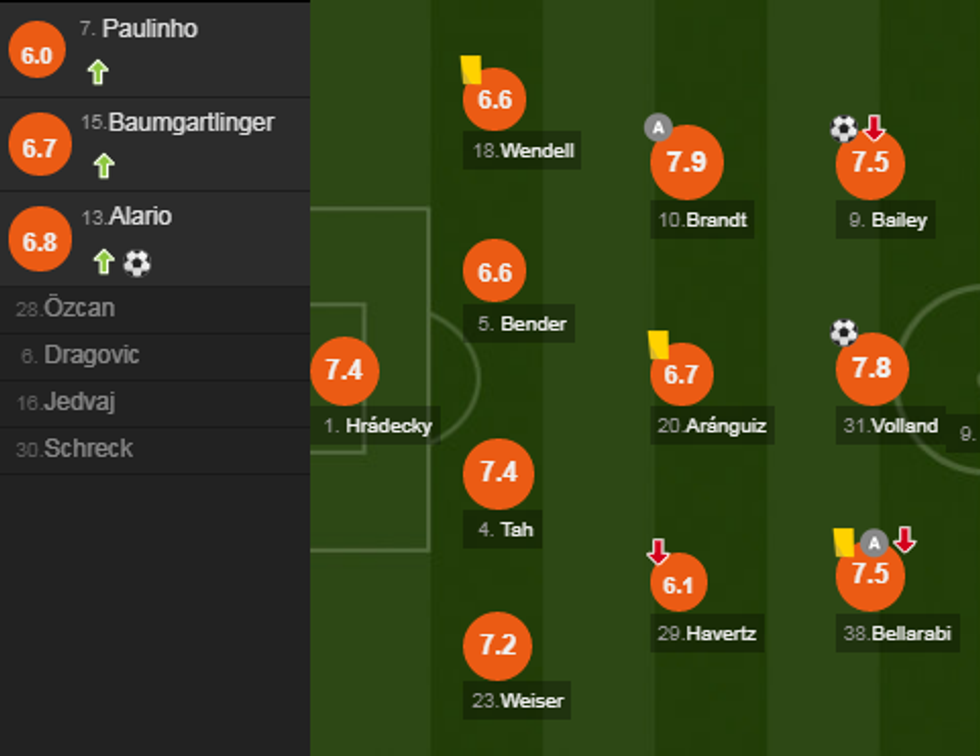Select unused substitute Özcan
980x756 pixels.
pos(79,309)
